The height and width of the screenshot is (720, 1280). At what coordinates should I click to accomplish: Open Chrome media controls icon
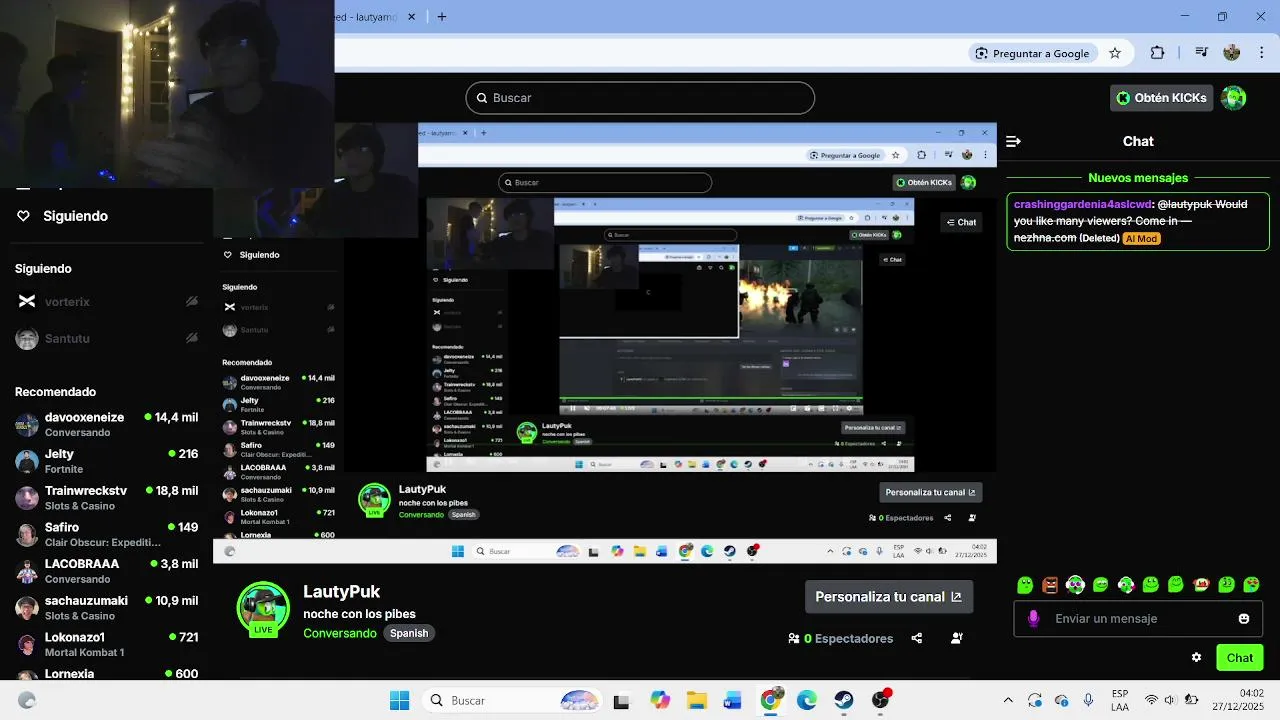[1201, 53]
